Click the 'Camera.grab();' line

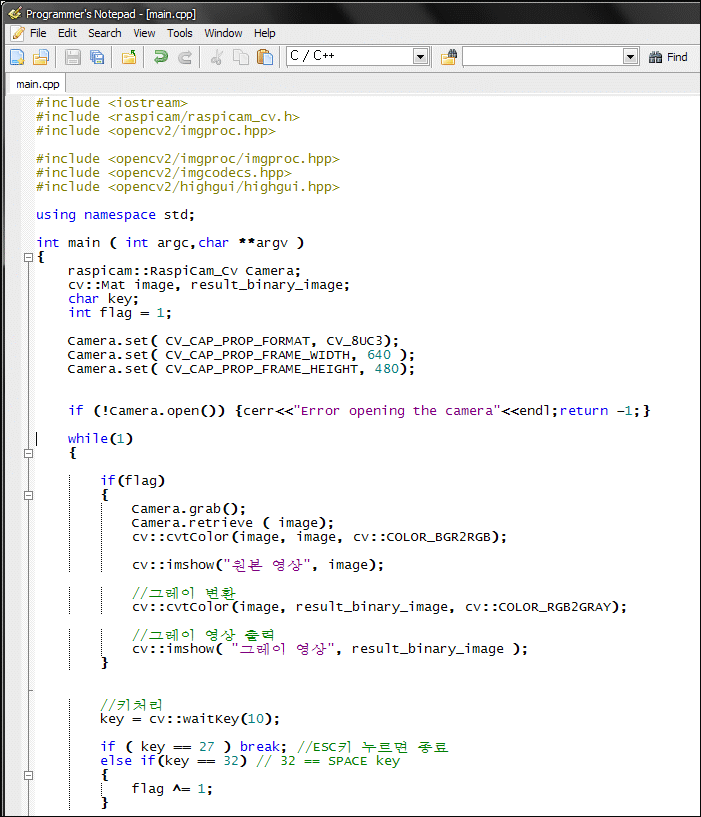(188, 509)
